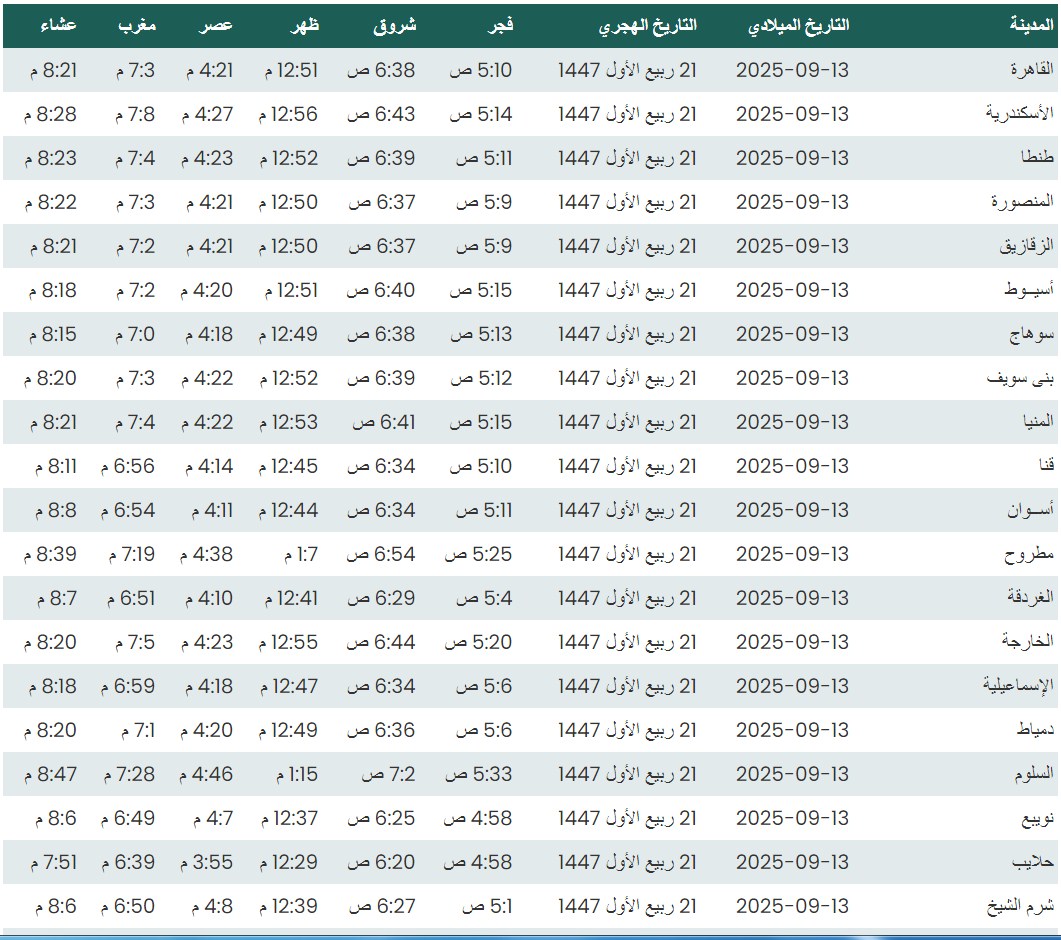This screenshot has height=940, width=1061.
Task: Click the Fajr time in حلايب row
Action: pos(478,862)
